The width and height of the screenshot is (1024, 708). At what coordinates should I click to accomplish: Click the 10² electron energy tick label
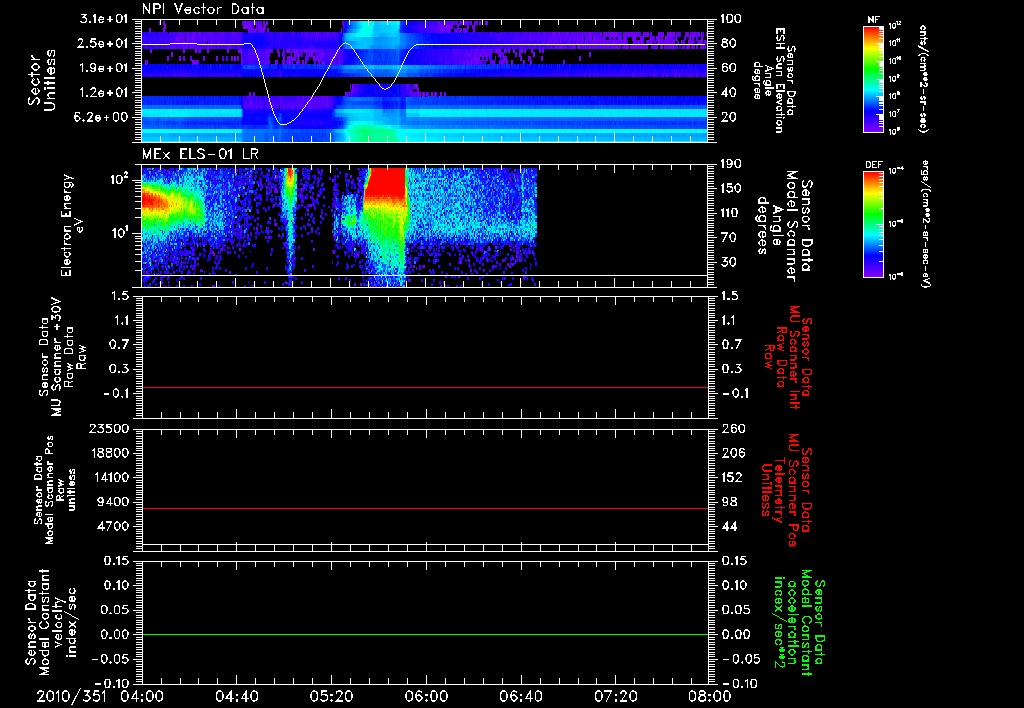pyautogui.click(x=120, y=179)
